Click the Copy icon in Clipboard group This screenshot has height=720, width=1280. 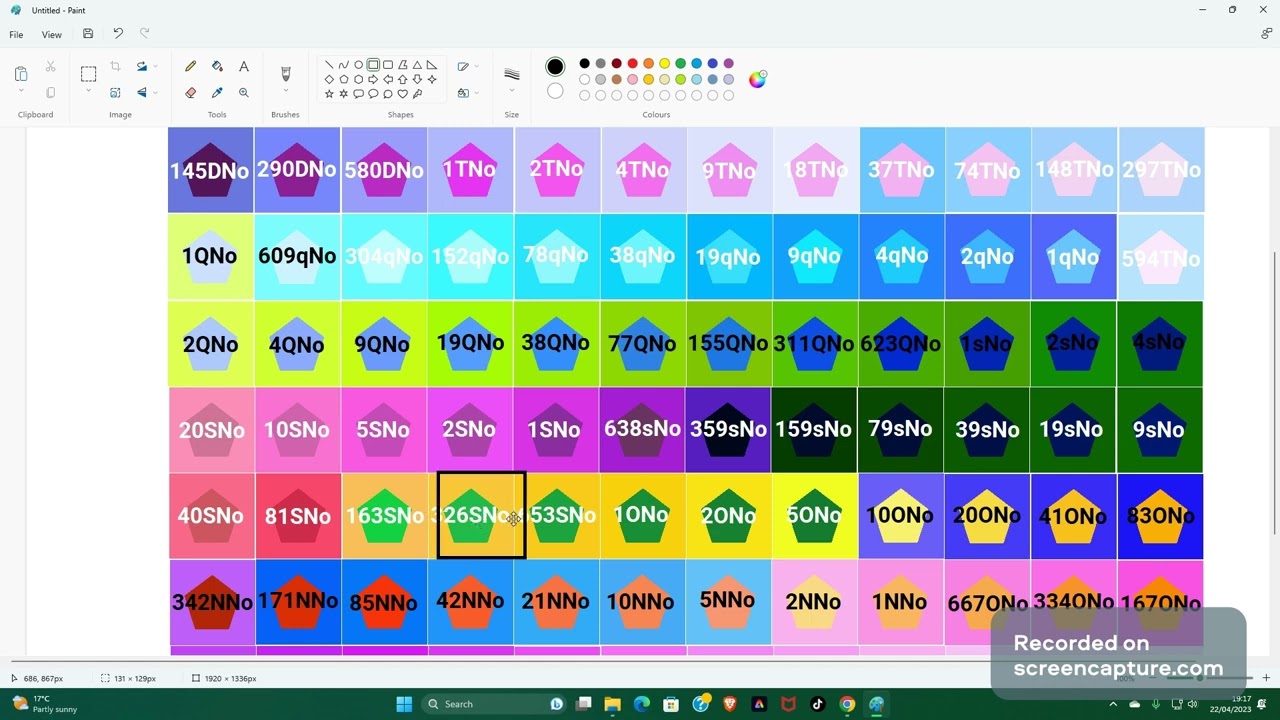point(50,93)
